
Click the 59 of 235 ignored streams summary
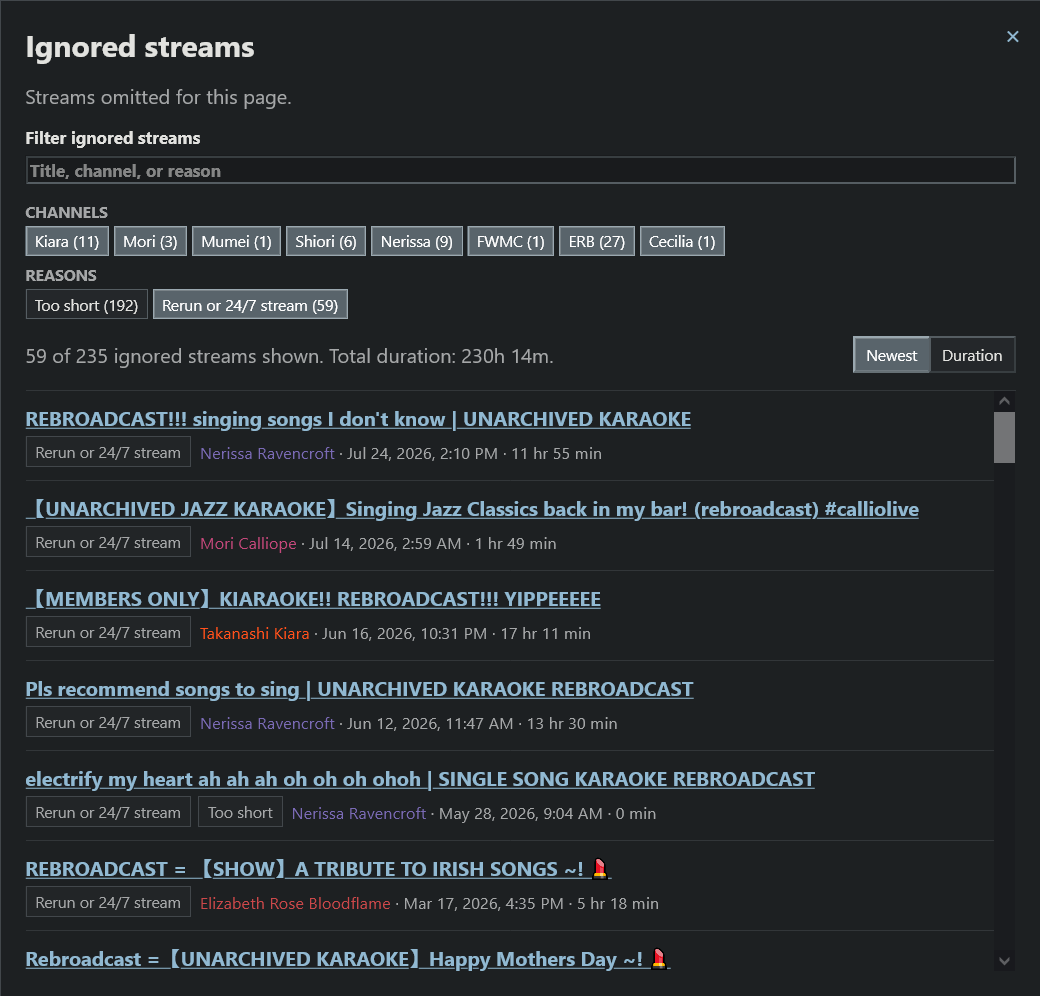pyautogui.click(x=289, y=356)
